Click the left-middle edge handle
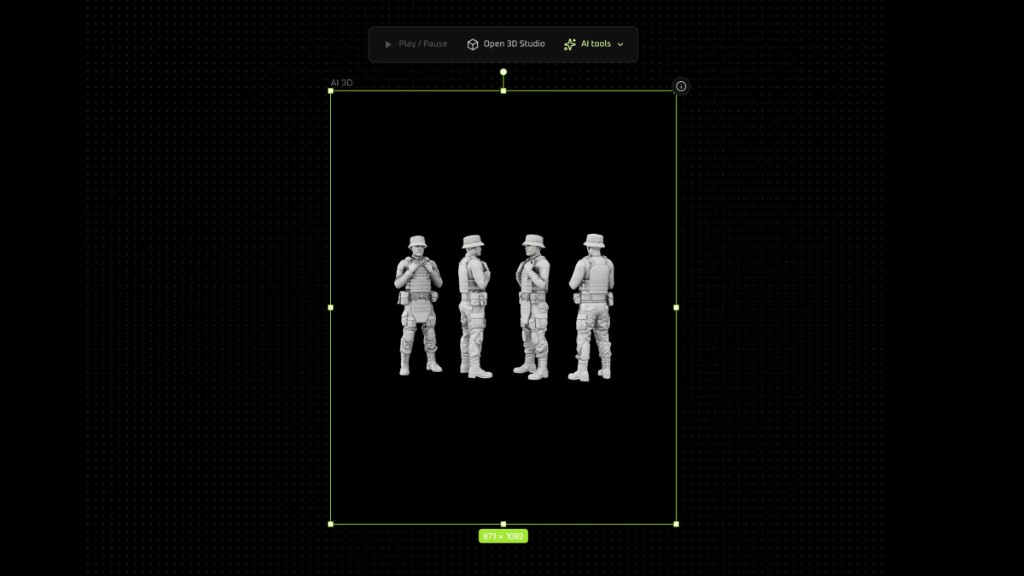 tap(330, 307)
